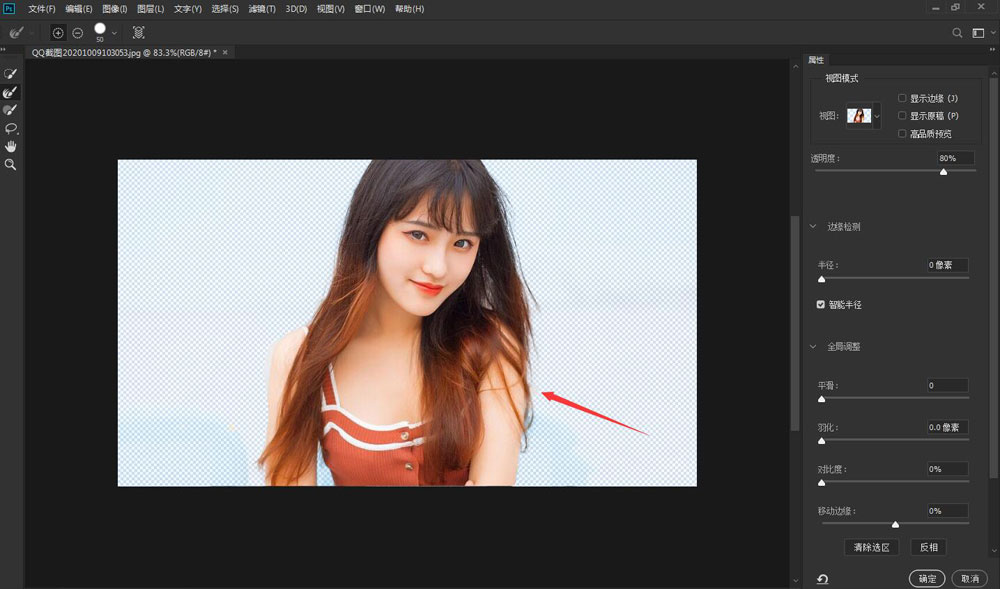Click the 确定 button
Image resolution: width=1000 pixels, height=589 pixels.
927,578
